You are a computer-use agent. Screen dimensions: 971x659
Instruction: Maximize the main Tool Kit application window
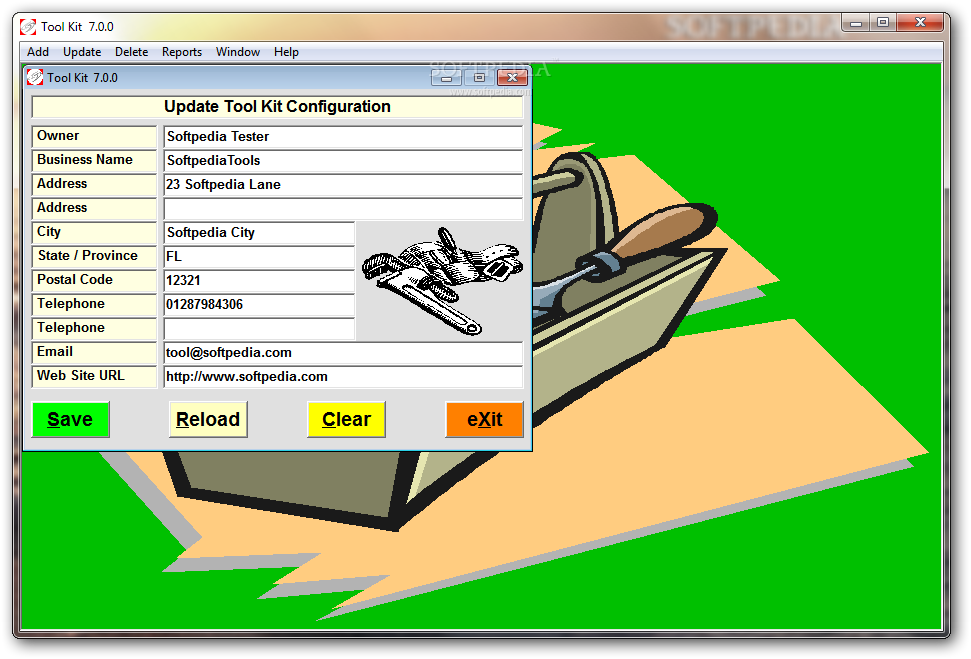point(883,23)
